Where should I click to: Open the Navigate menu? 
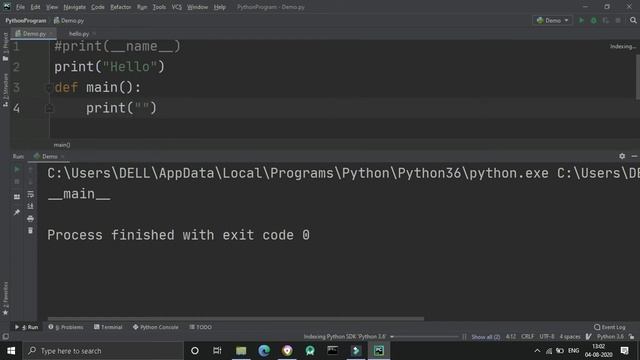pyautogui.click(x=75, y=7)
